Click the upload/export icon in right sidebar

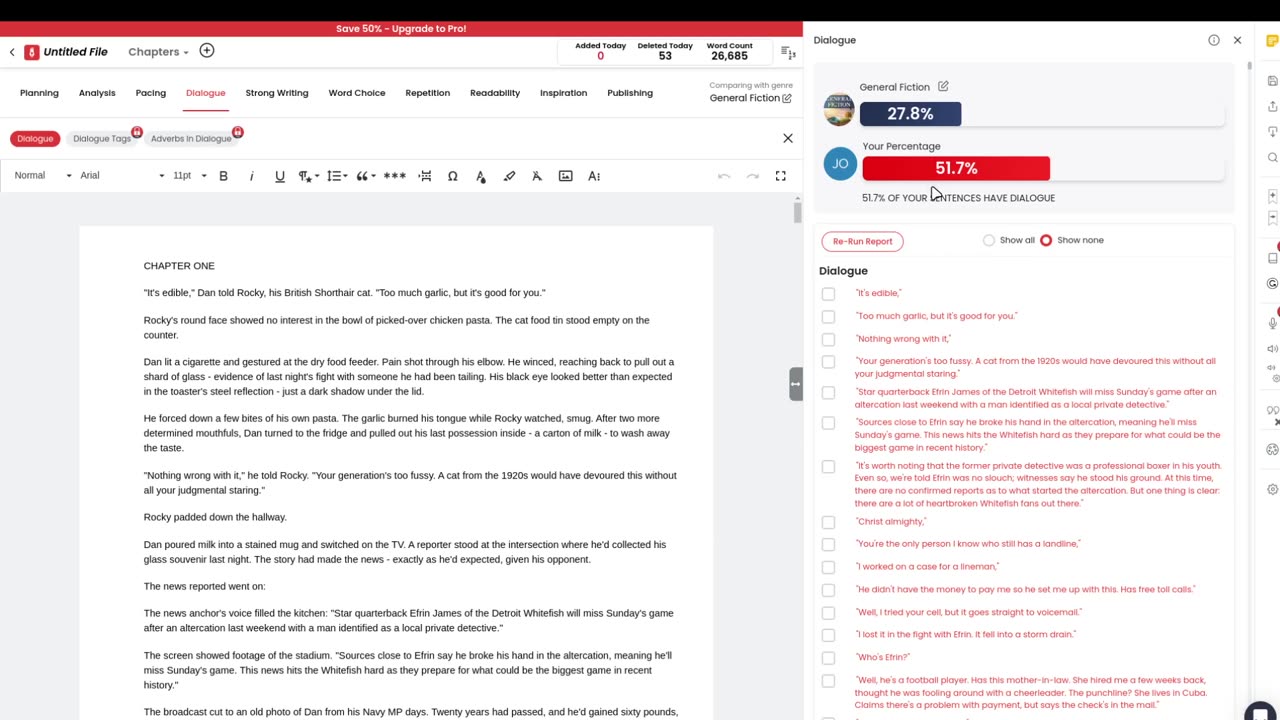[x=1272, y=107]
